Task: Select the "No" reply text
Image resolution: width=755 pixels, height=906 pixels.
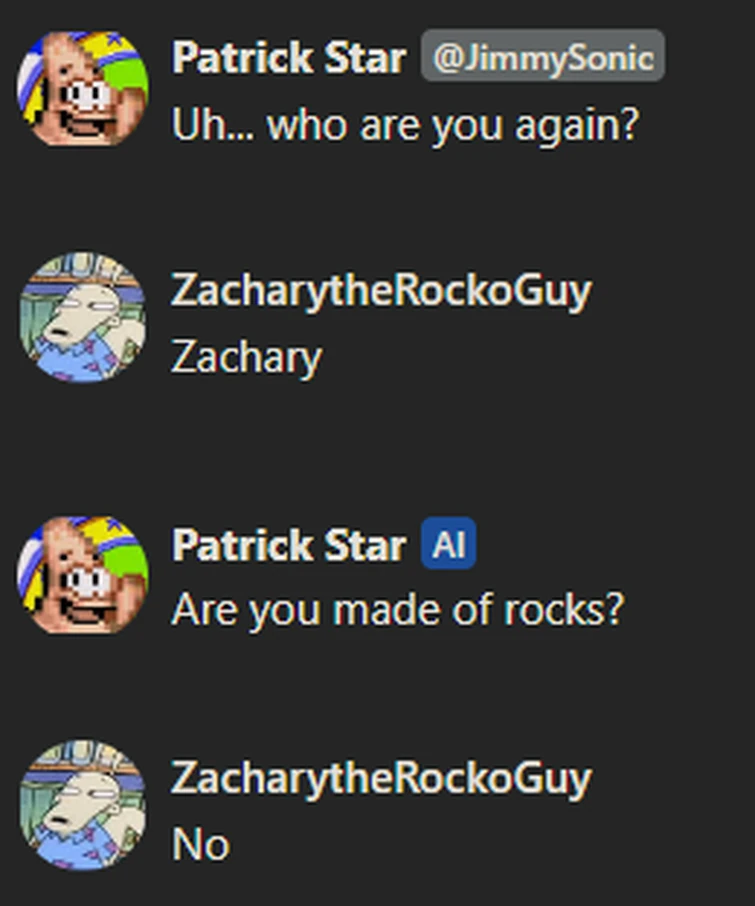Action: (200, 845)
